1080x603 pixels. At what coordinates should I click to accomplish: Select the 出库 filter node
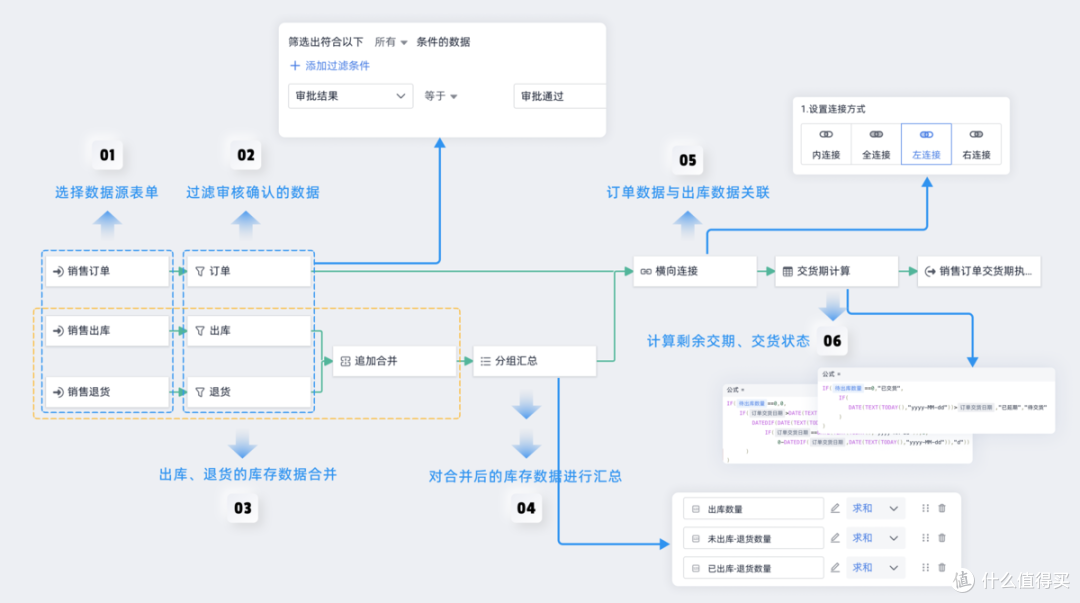click(249, 331)
